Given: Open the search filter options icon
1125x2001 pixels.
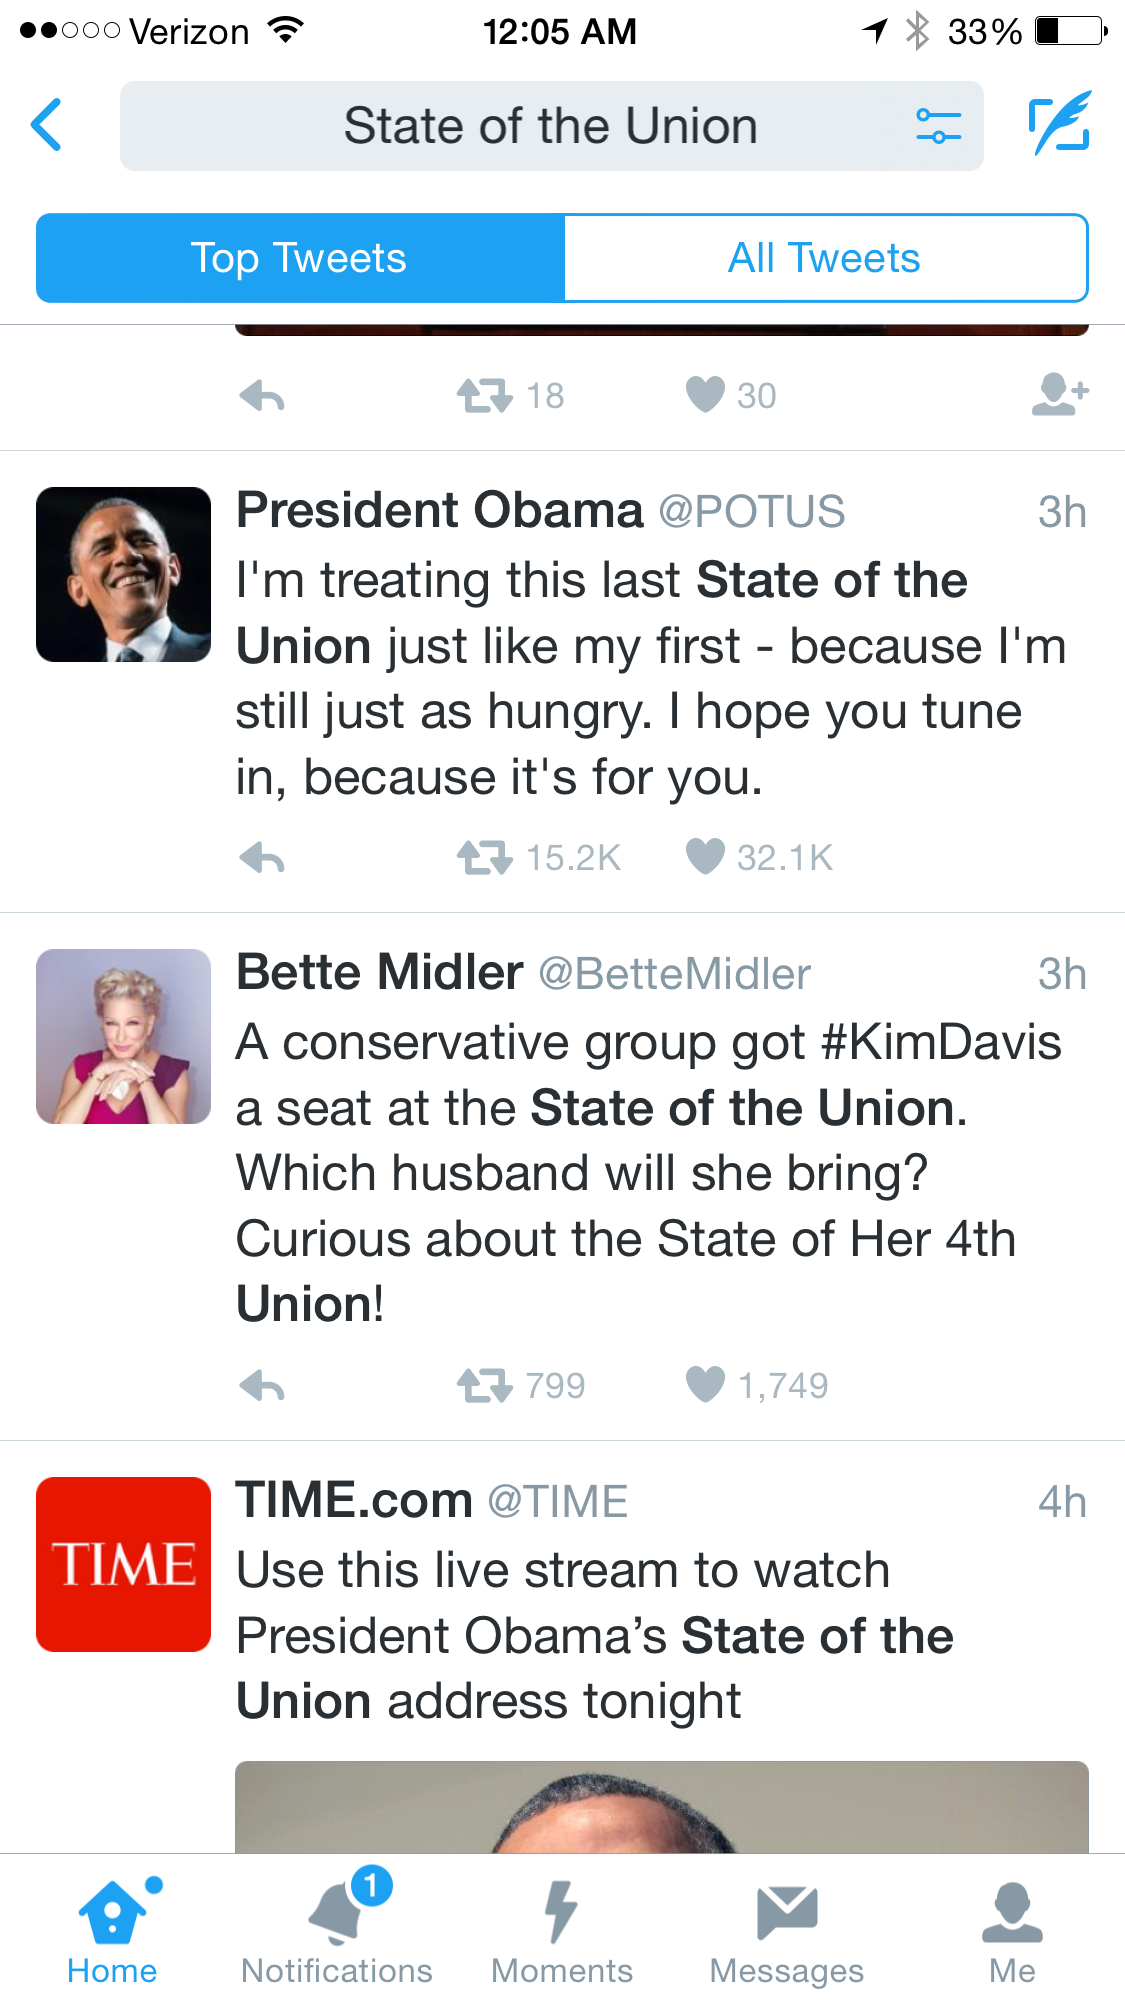Looking at the screenshot, I should pyautogui.click(x=938, y=126).
